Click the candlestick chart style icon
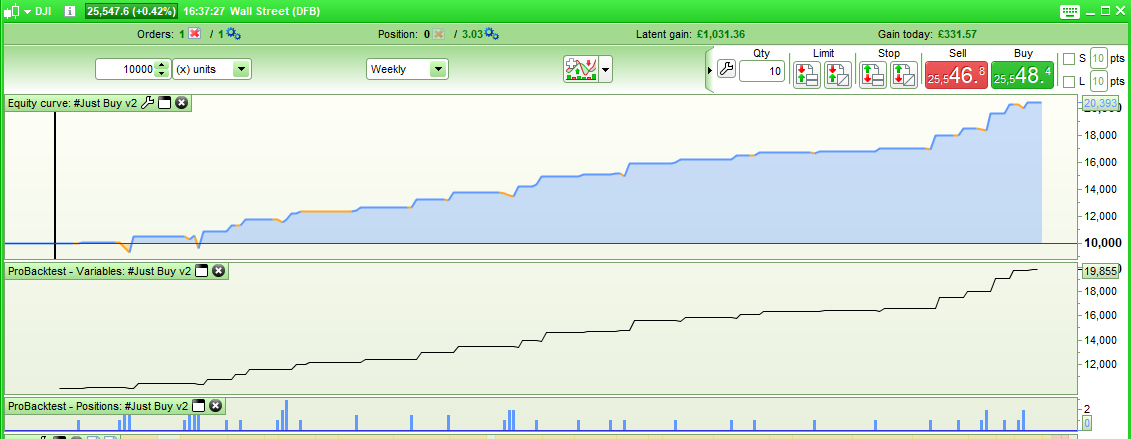 click(10, 12)
